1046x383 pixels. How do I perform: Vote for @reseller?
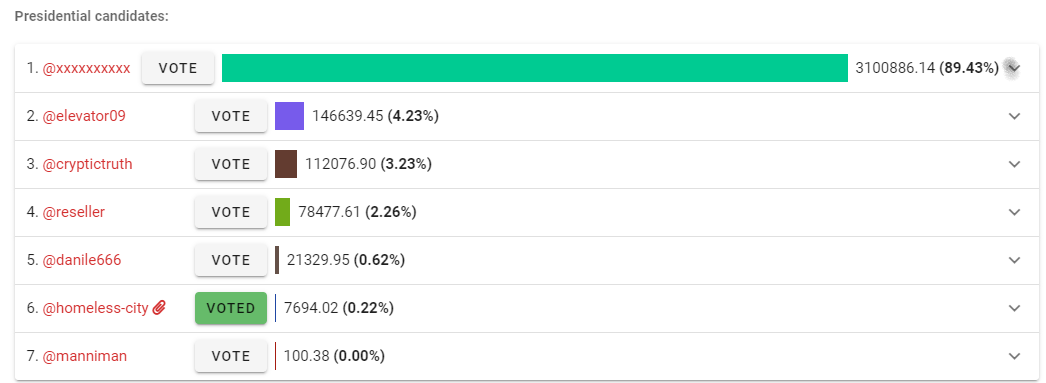[231, 212]
